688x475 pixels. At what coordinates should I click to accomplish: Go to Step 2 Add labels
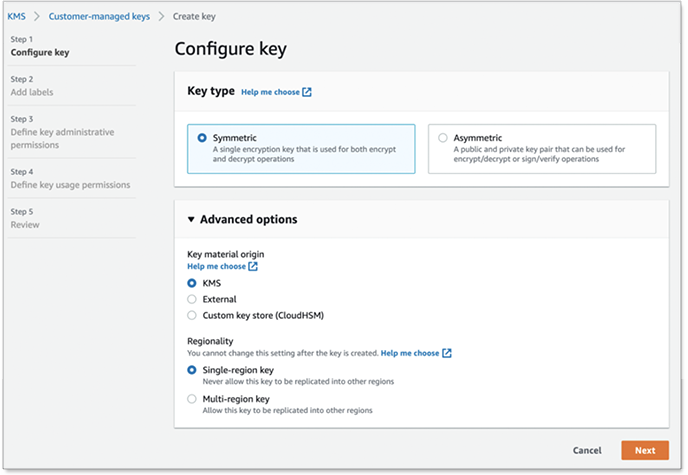click(32, 92)
